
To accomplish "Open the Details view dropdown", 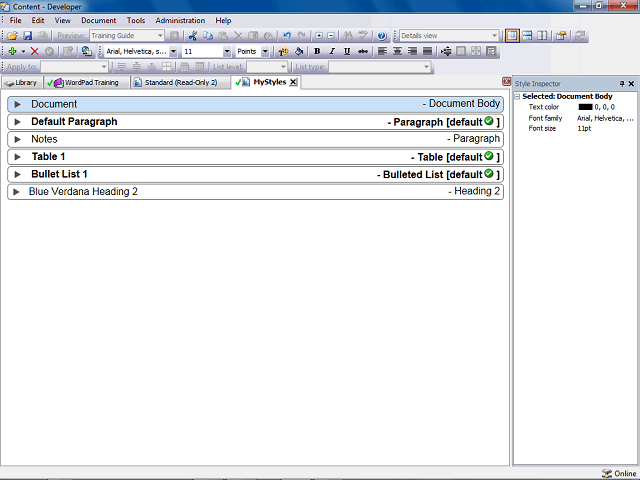I will (494, 36).
